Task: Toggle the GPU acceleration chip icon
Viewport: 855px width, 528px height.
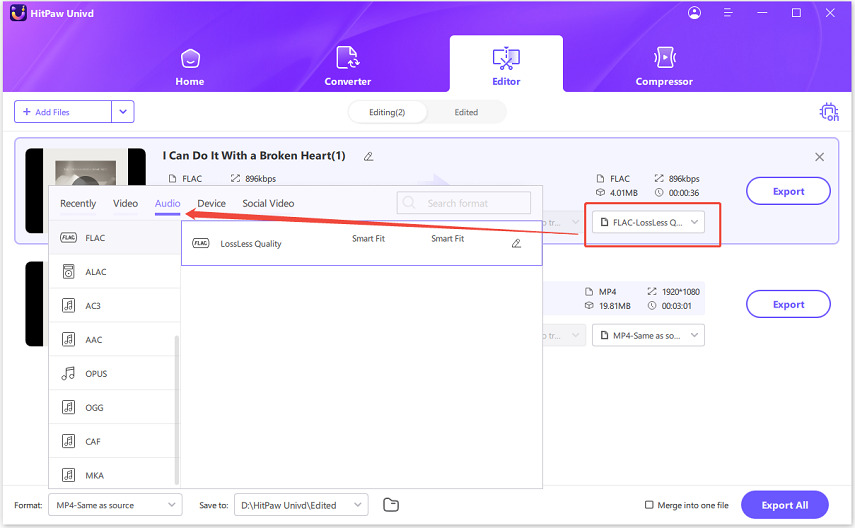Action: (828, 112)
